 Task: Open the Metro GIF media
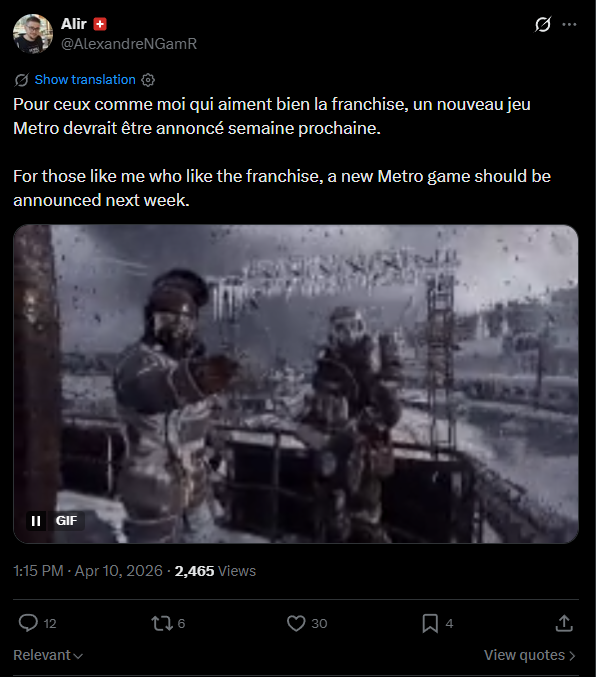(296, 384)
